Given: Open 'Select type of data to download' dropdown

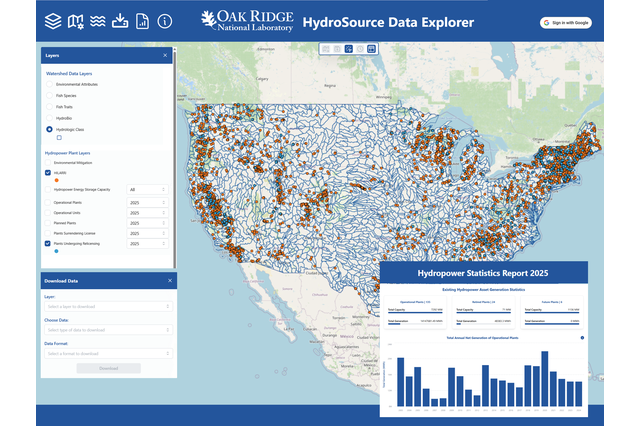Looking at the screenshot, I should [x=109, y=330].
